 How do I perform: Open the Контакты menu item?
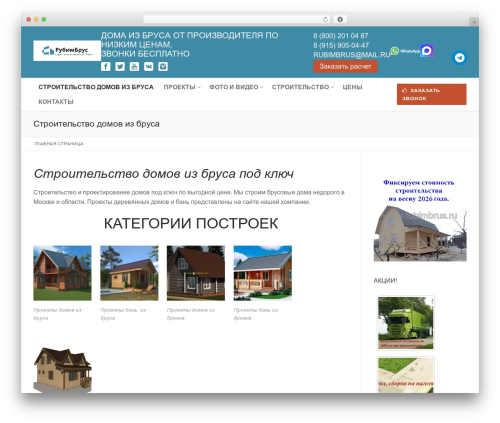[56, 102]
